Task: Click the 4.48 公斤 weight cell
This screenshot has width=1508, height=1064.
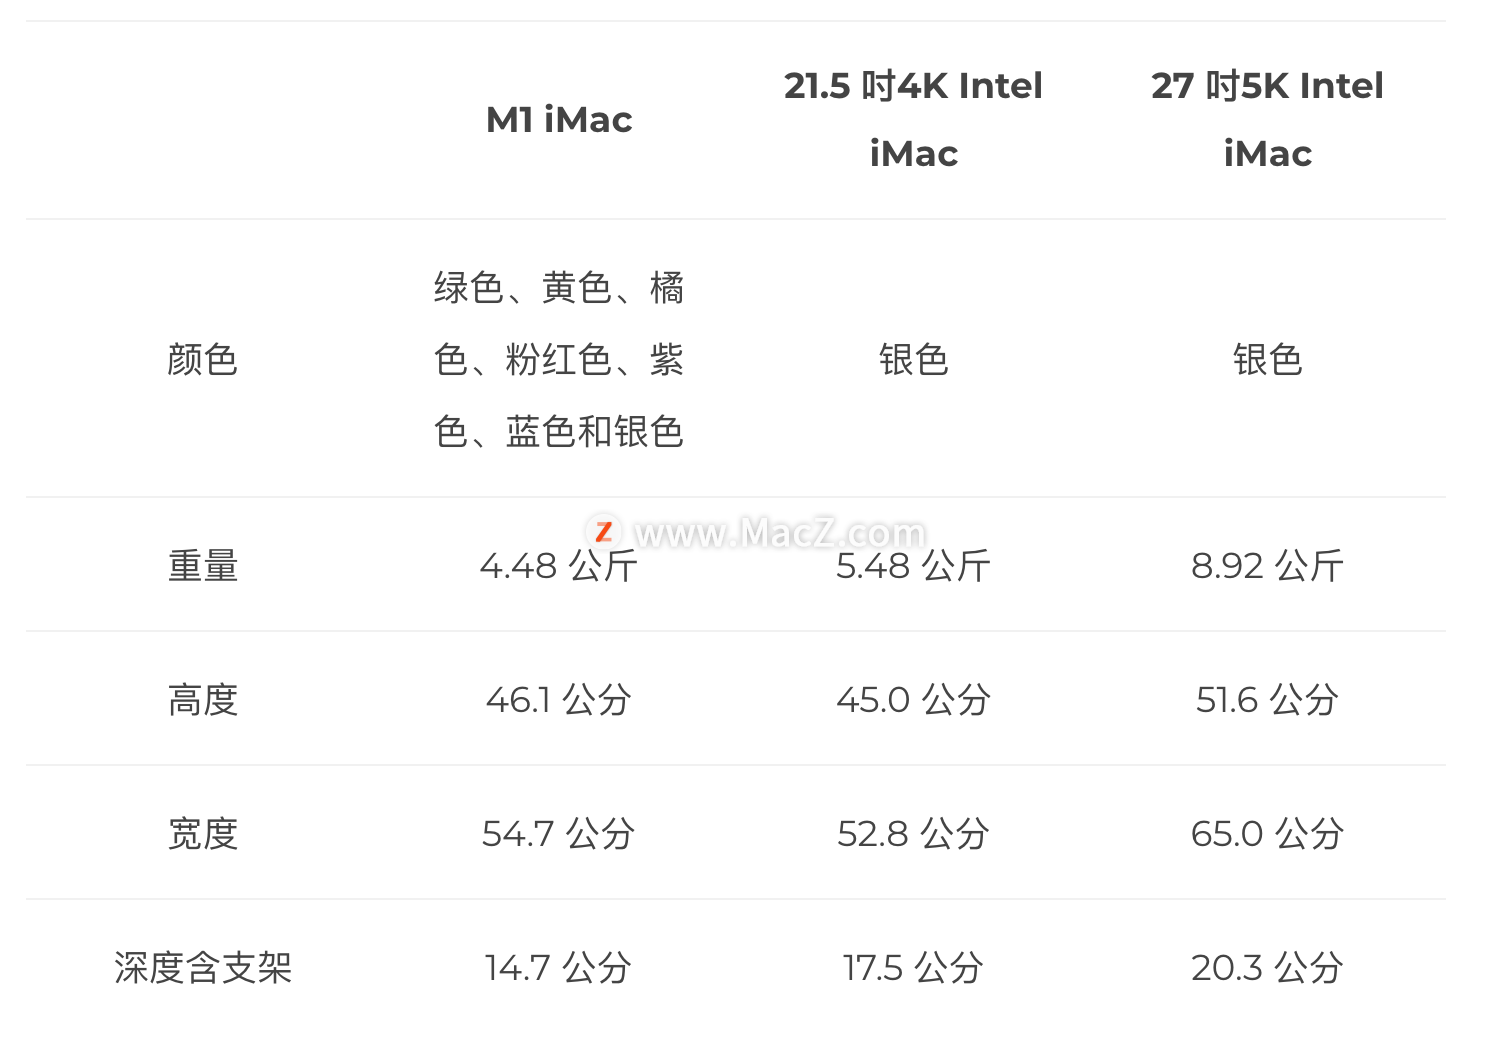Action: click(559, 566)
